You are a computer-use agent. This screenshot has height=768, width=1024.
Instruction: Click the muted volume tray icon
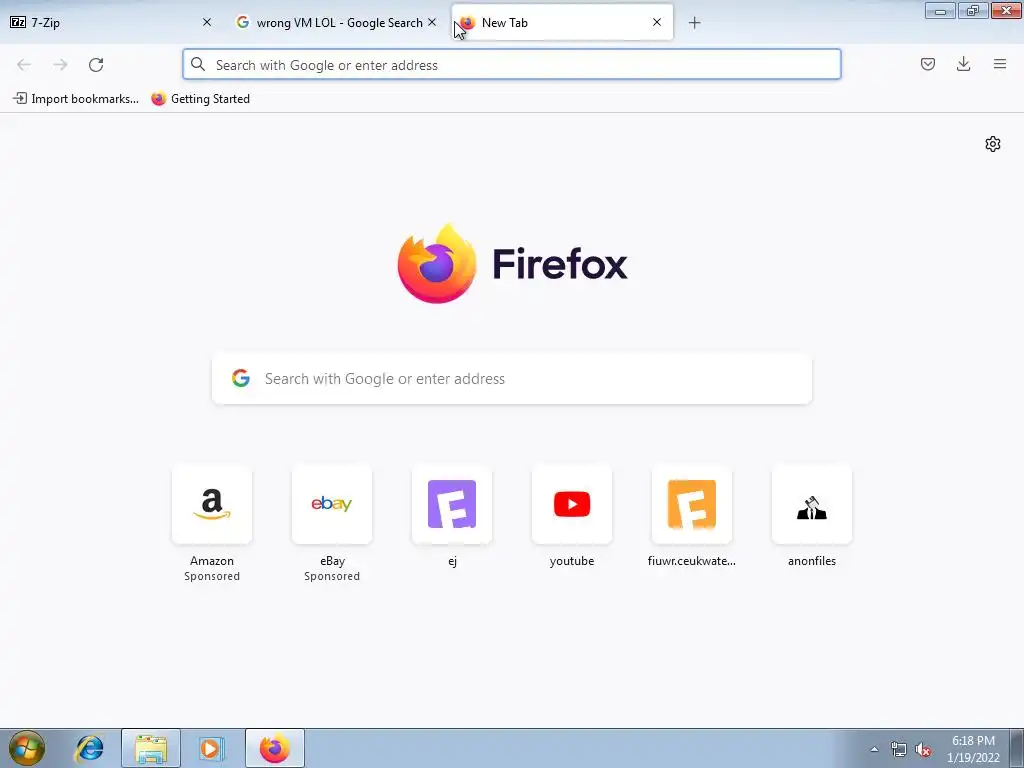pos(923,749)
